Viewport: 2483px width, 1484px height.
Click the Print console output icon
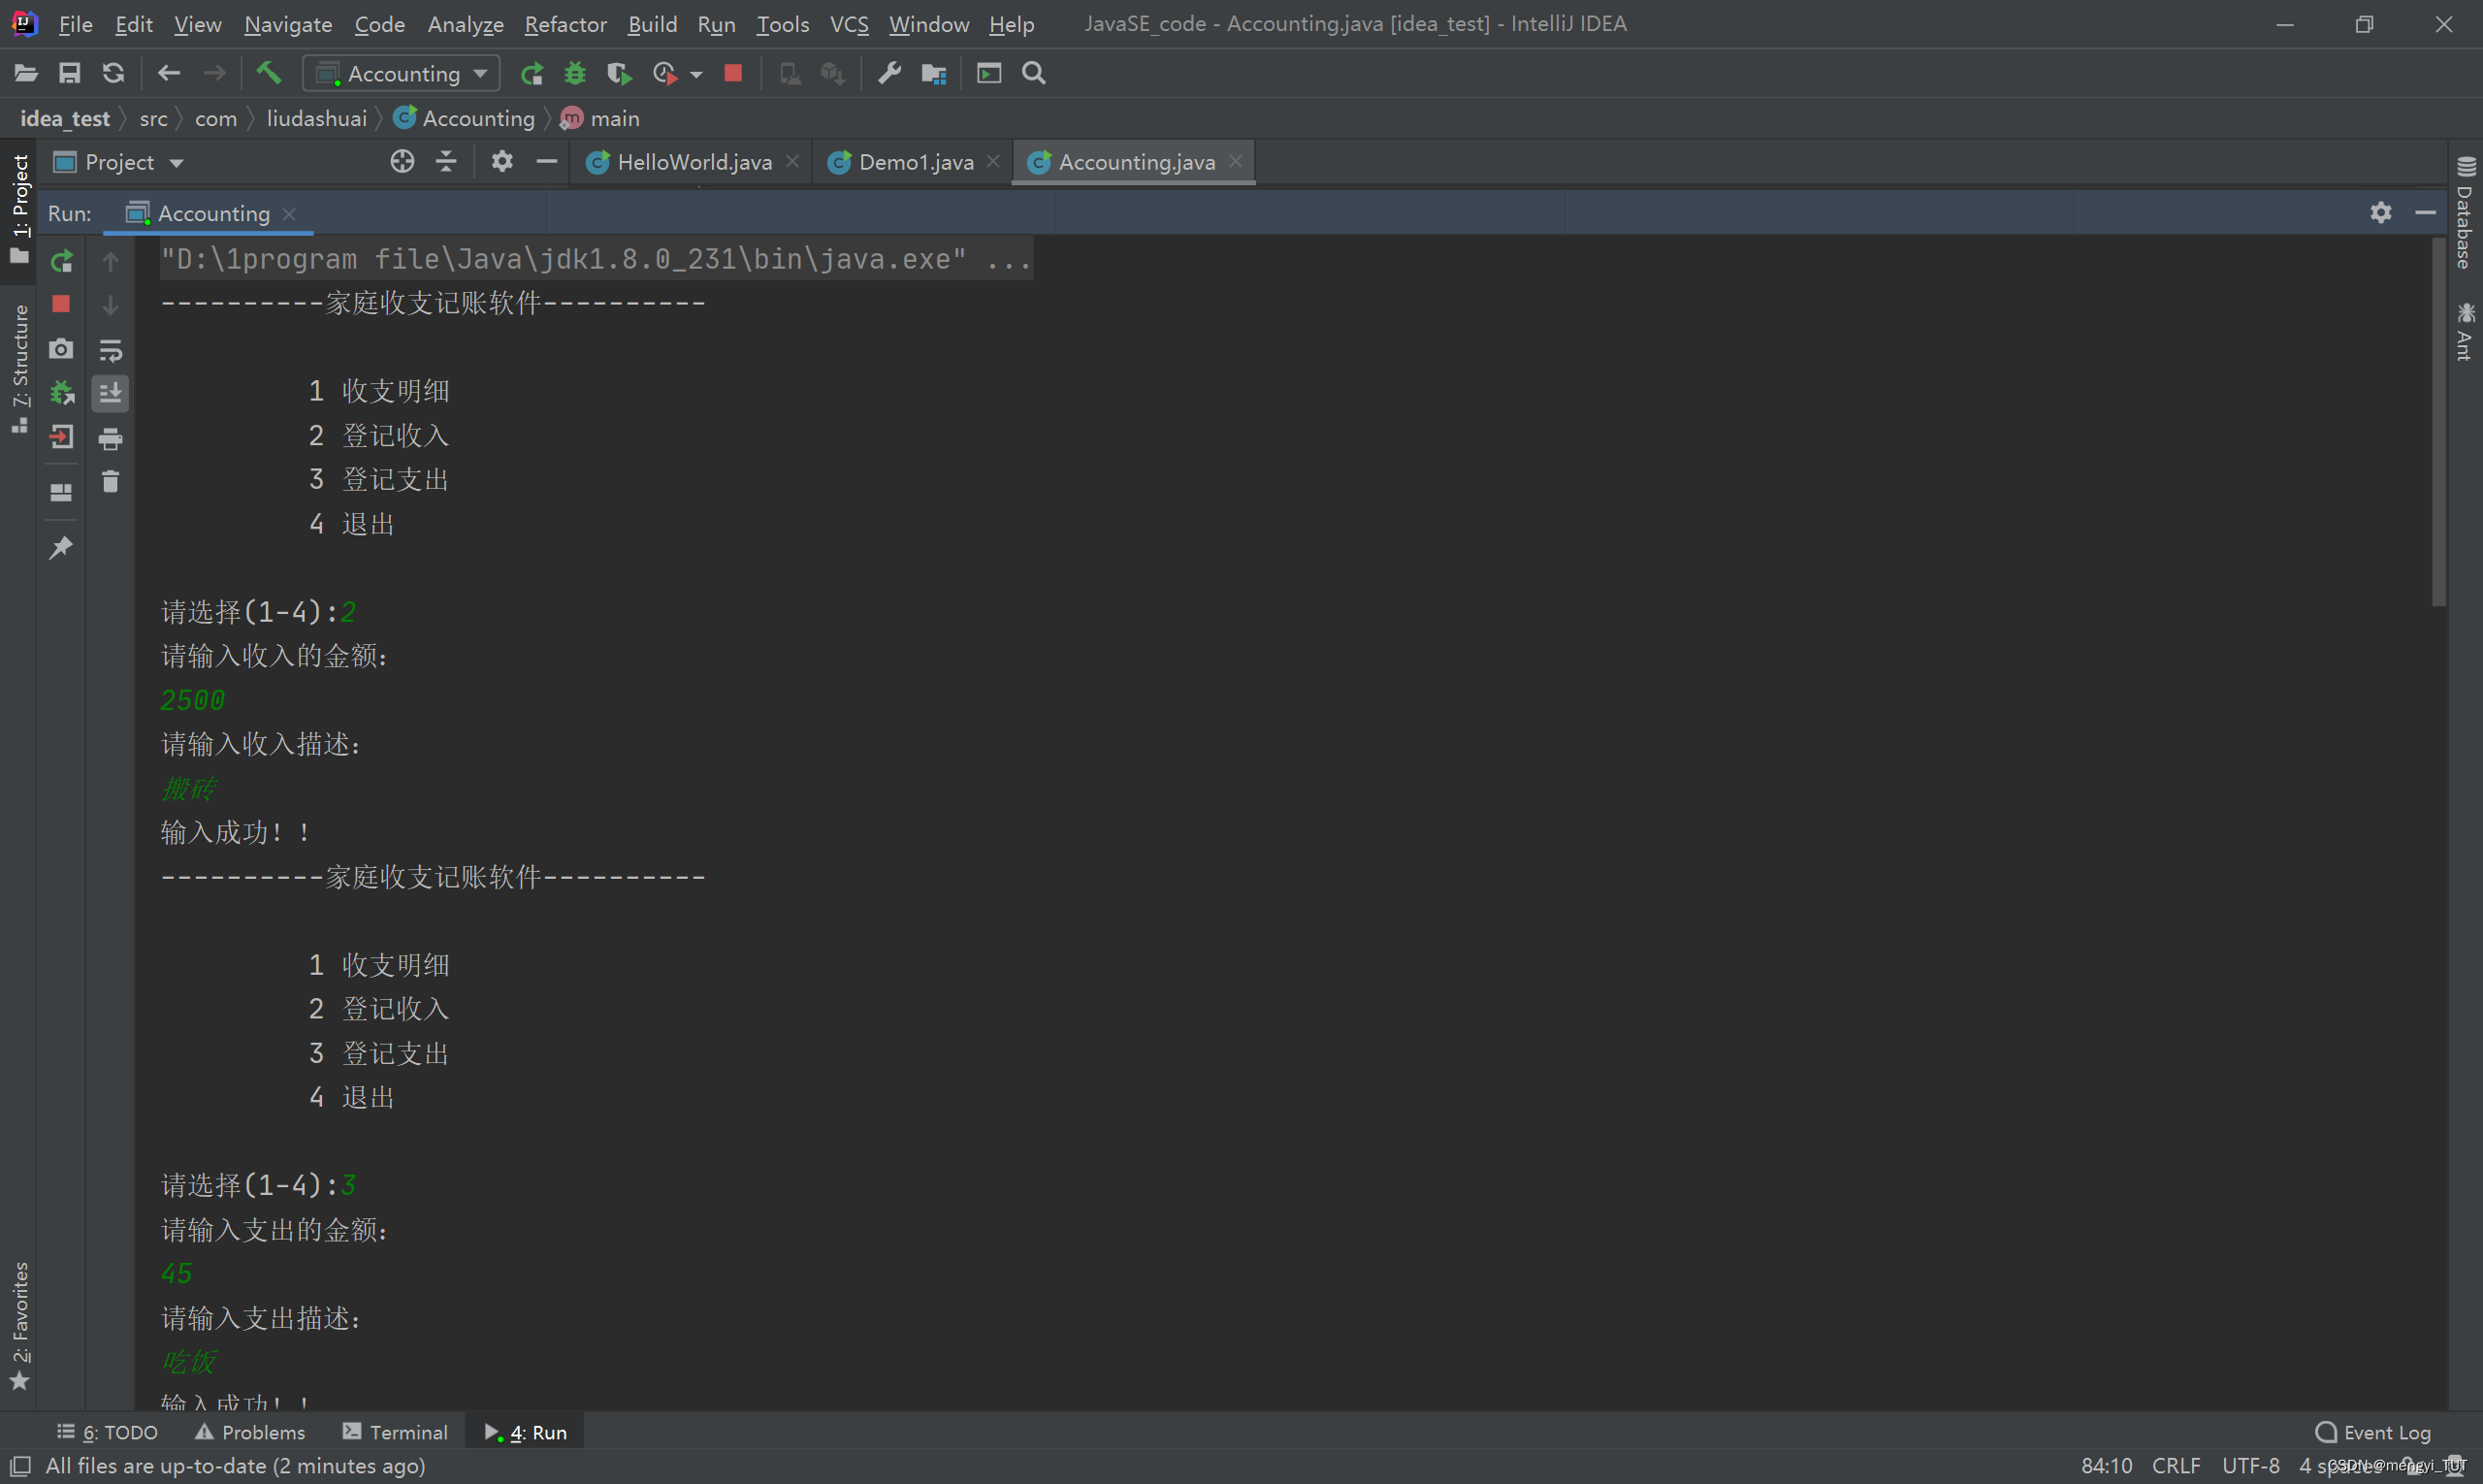click(111, 438)
